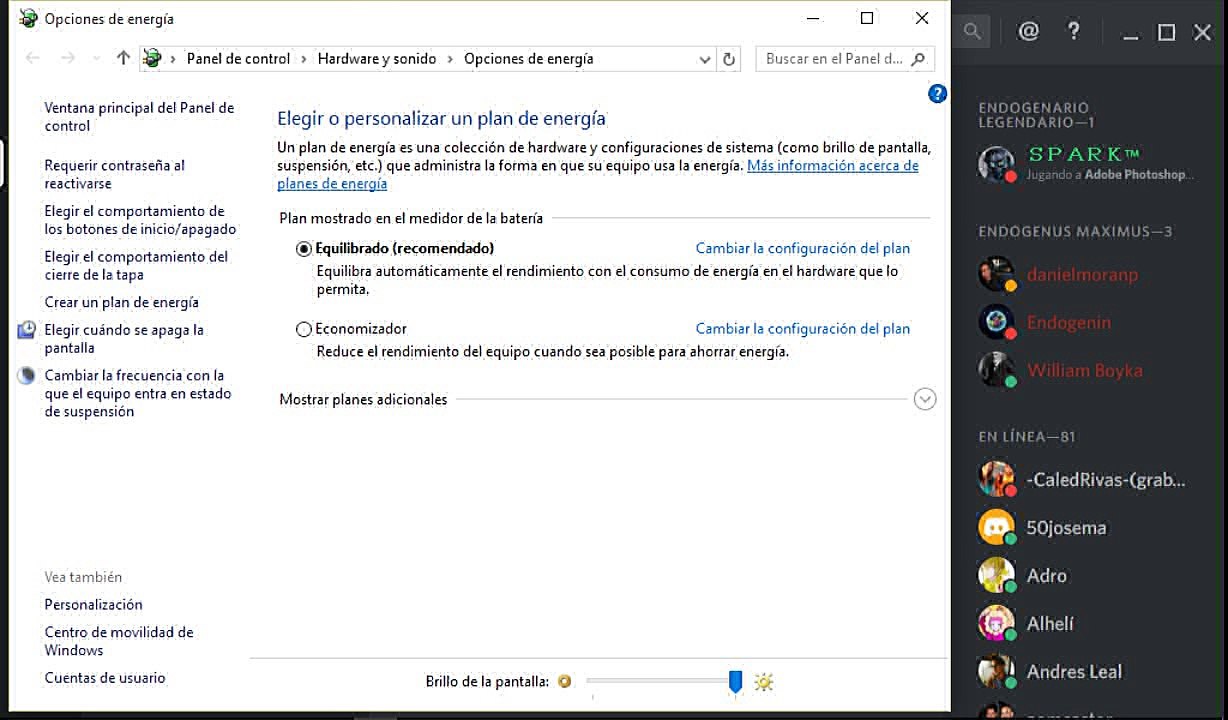Click -CaledRivas-(grab... name in Discord
Screen dimensions: 1228x720
[1106, 479]
